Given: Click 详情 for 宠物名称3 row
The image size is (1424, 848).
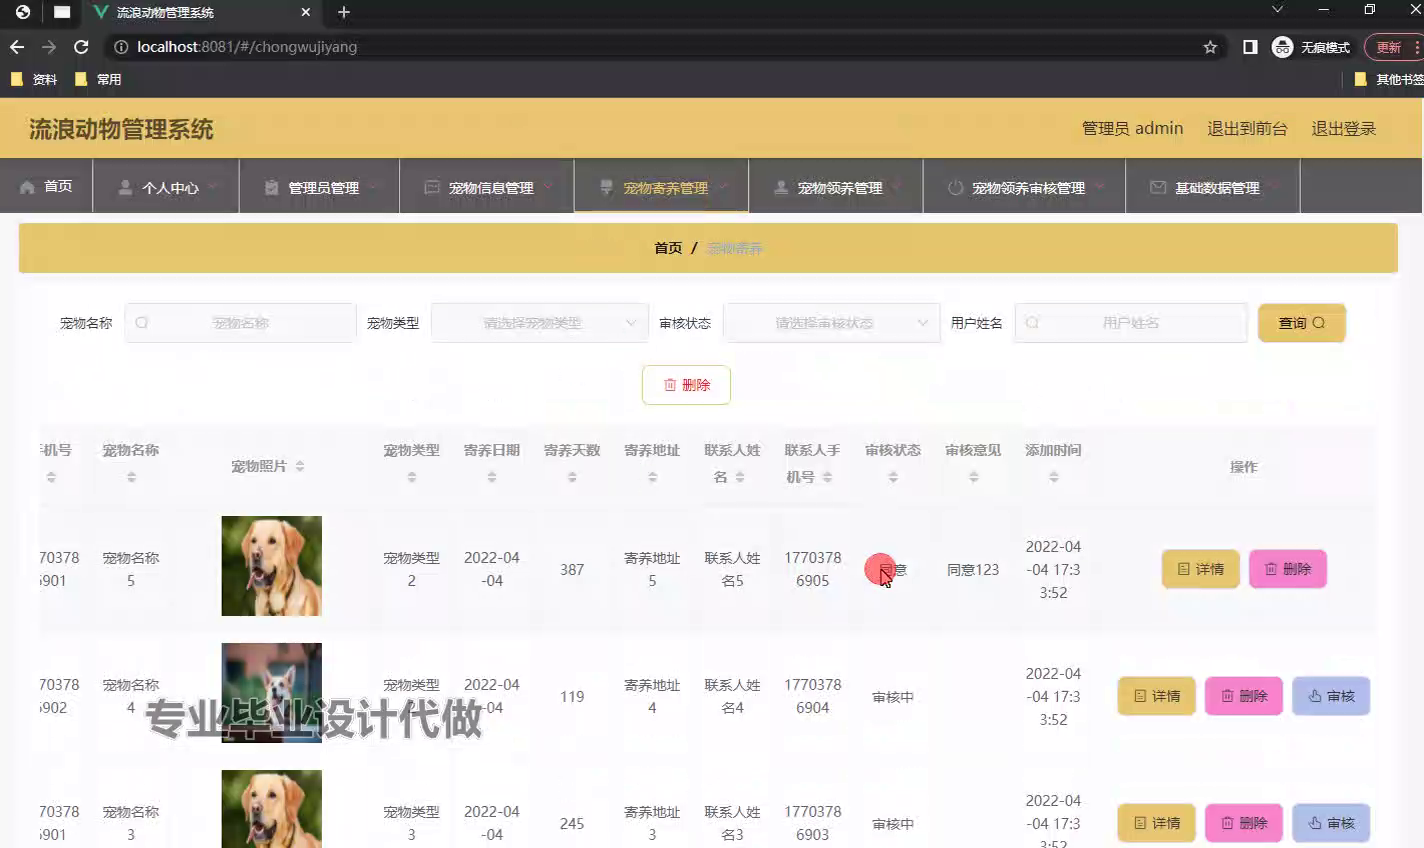Looking at the screenshot, I should (1156, 823).
